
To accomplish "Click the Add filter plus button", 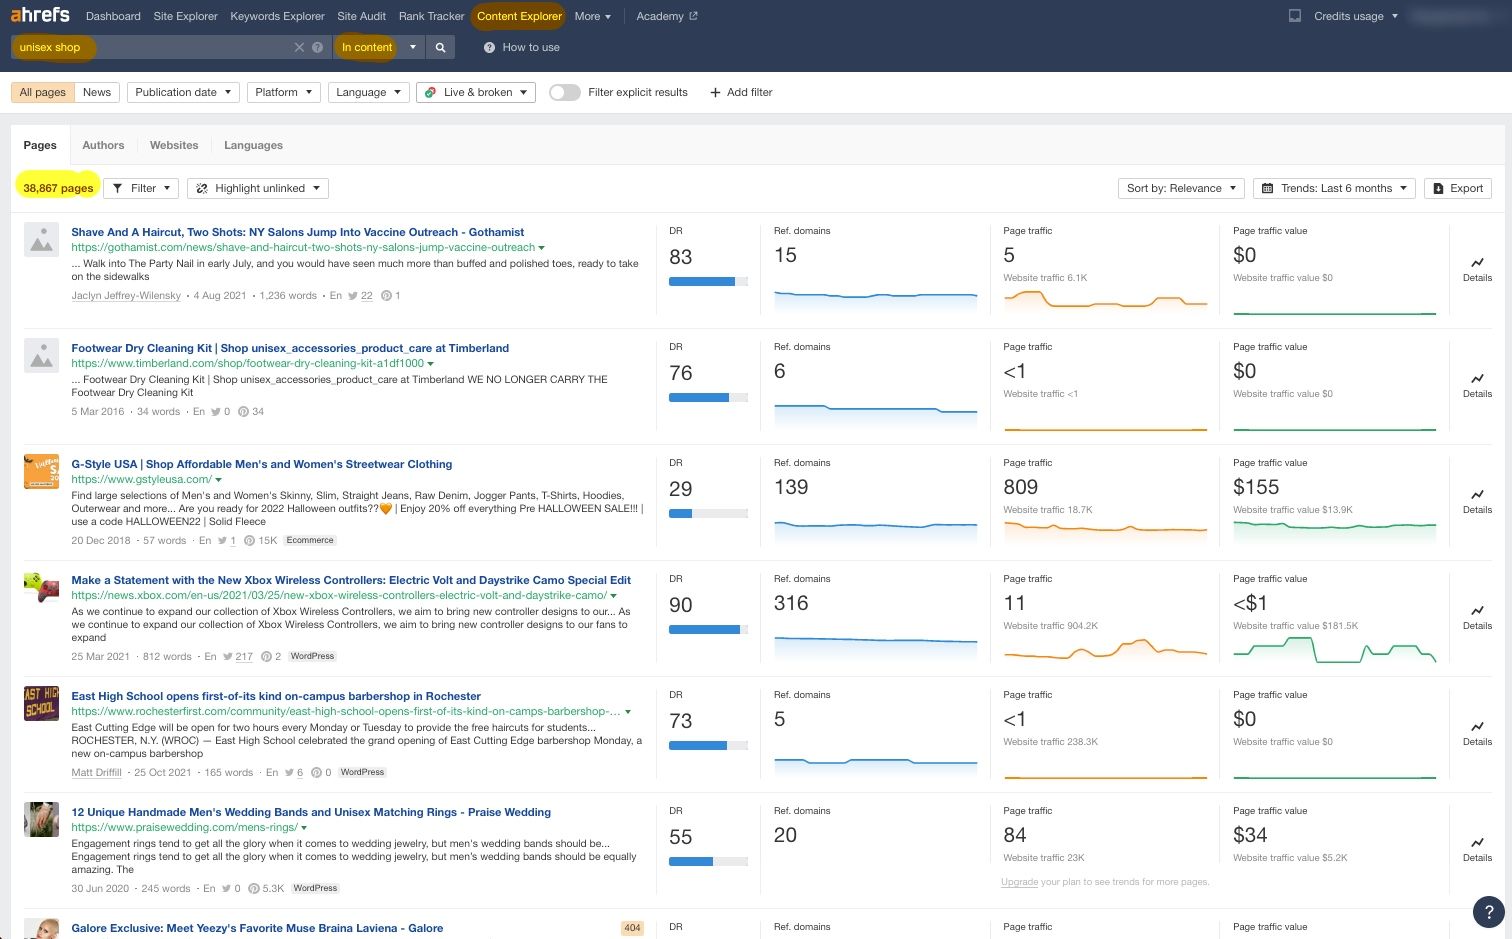I will tap(741, 92).
